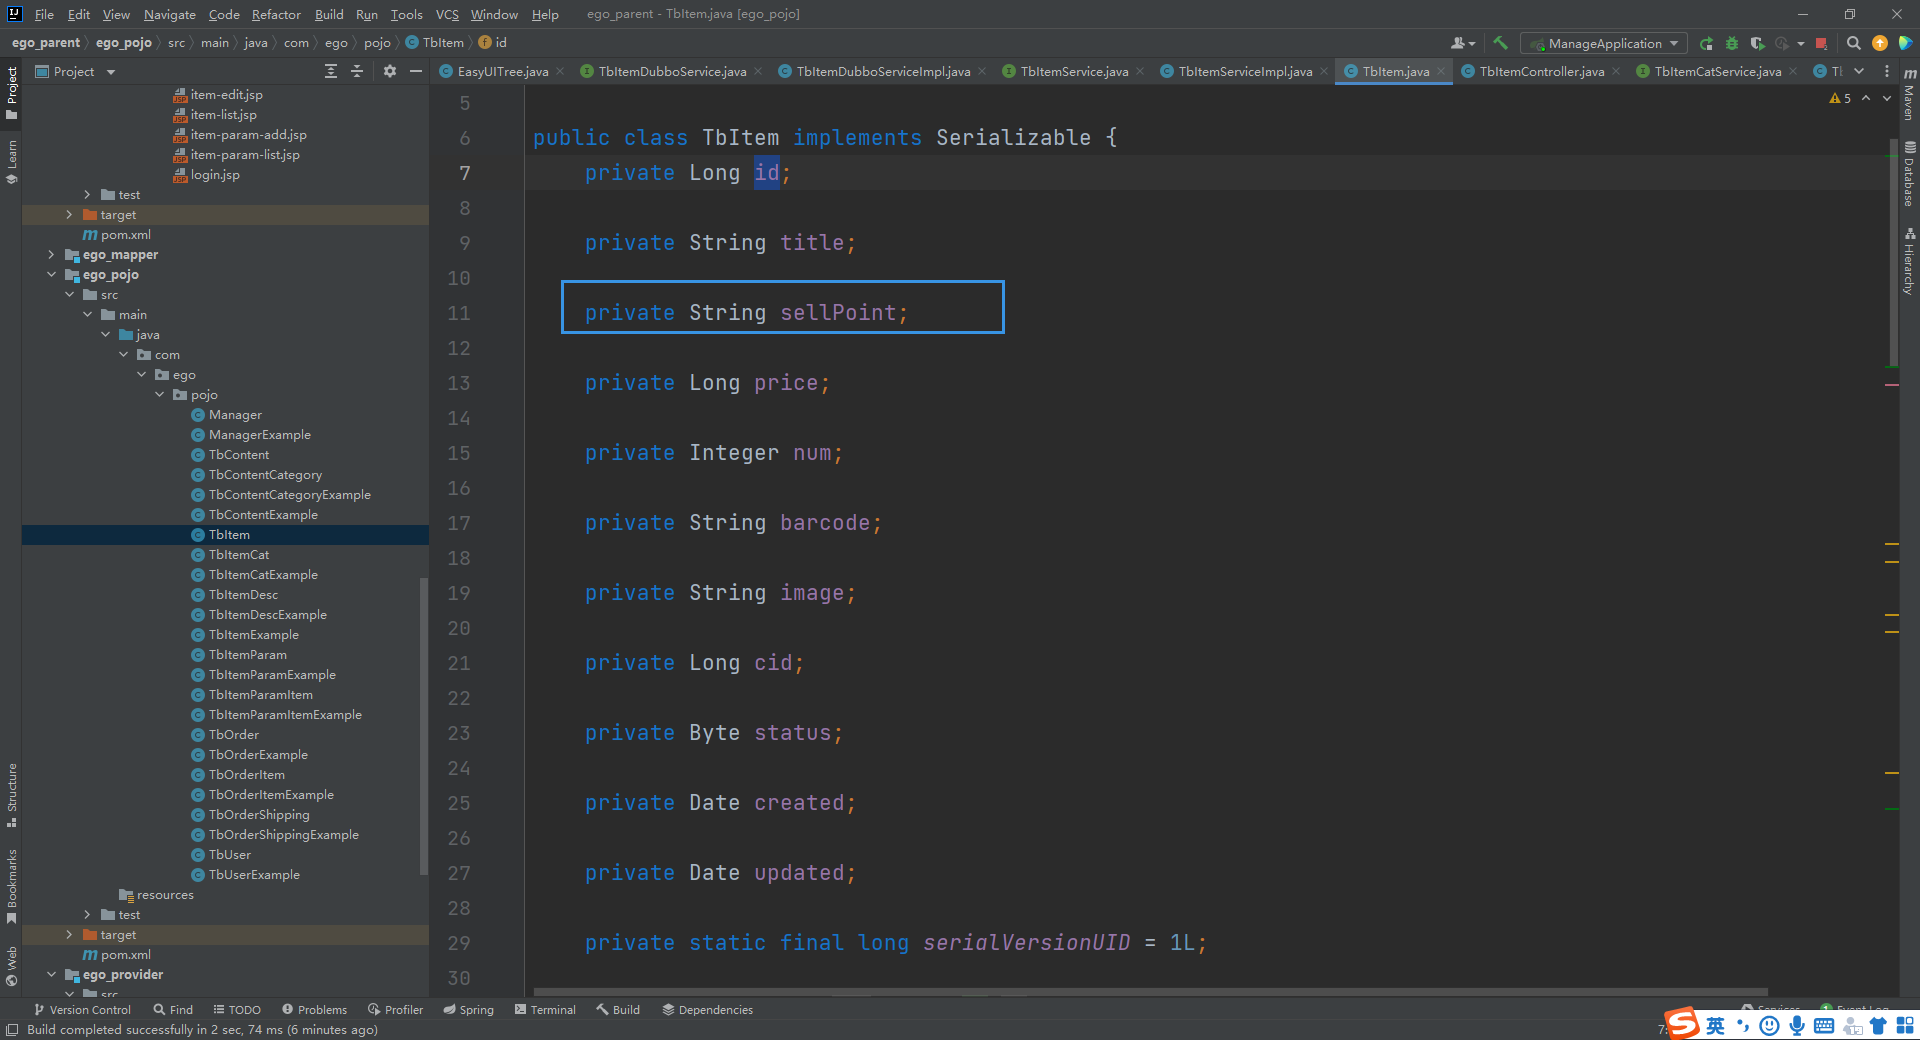
Task: Click Sogou voice input microphone icon
Action: [1797, 1025]
